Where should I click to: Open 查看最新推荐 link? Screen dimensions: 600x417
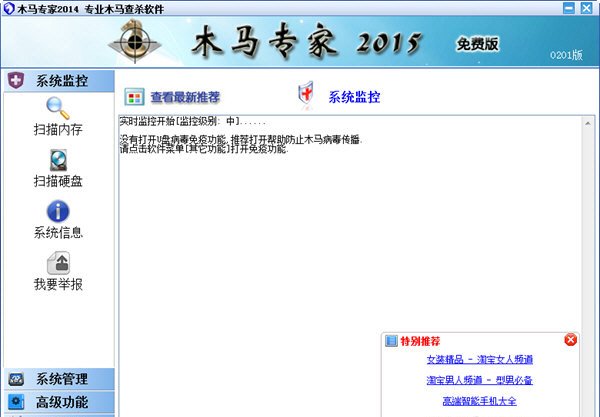click(185, 97)
